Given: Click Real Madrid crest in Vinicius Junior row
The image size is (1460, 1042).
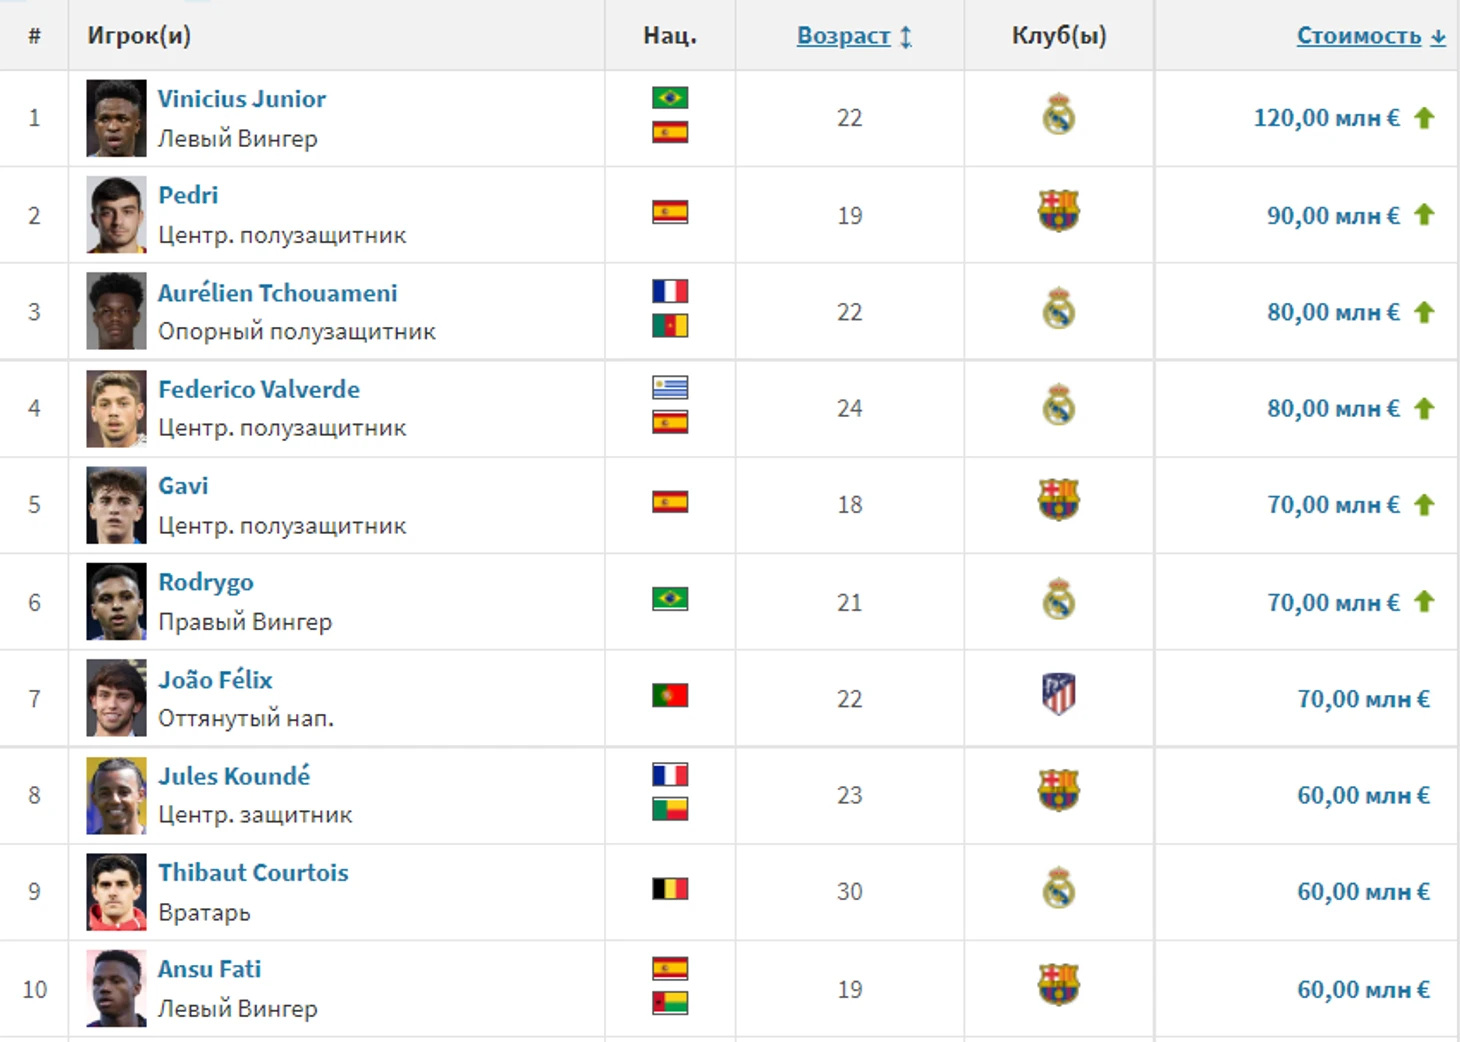Looking at the screenshot, I should [x=1058, y=115].
